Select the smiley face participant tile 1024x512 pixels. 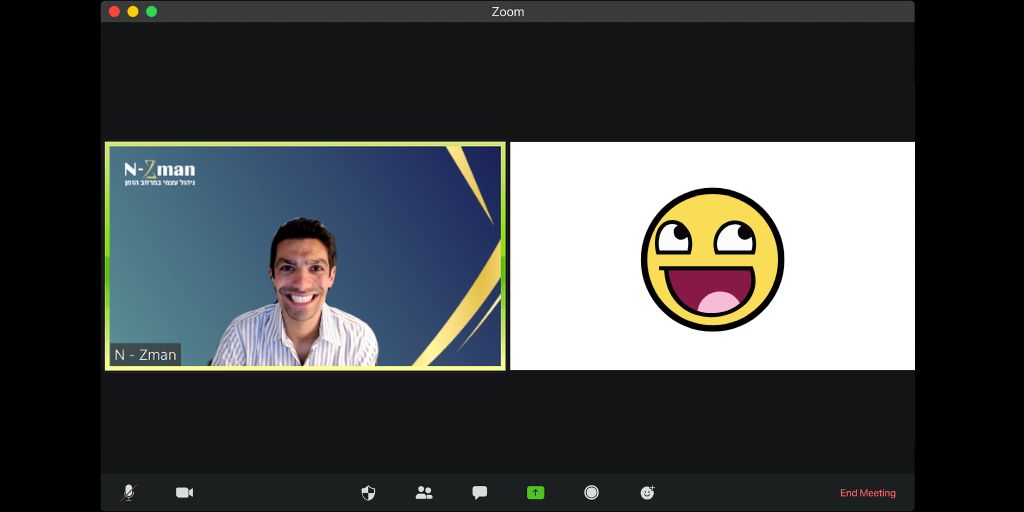tap(712, 256)
